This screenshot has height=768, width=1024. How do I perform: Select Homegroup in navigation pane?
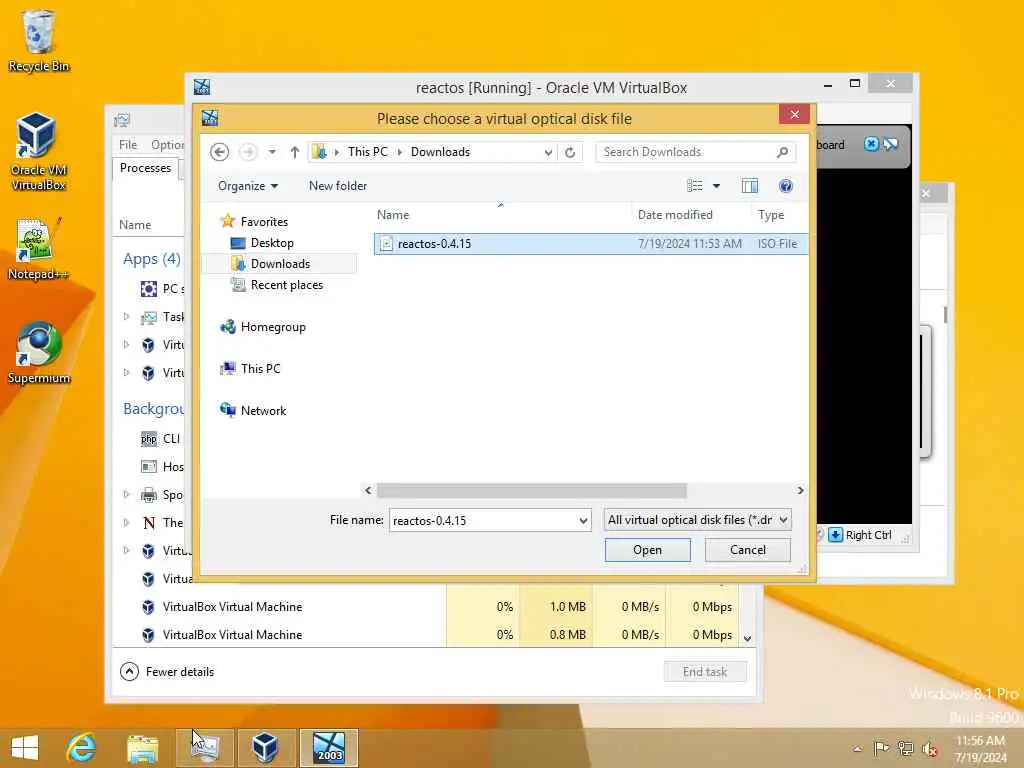point(273,327)
